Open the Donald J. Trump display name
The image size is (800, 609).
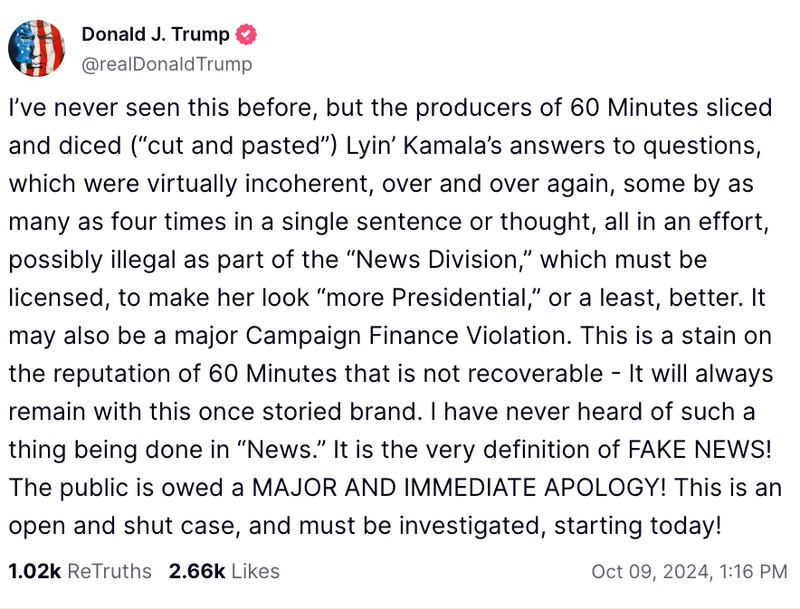pos(155,35)
